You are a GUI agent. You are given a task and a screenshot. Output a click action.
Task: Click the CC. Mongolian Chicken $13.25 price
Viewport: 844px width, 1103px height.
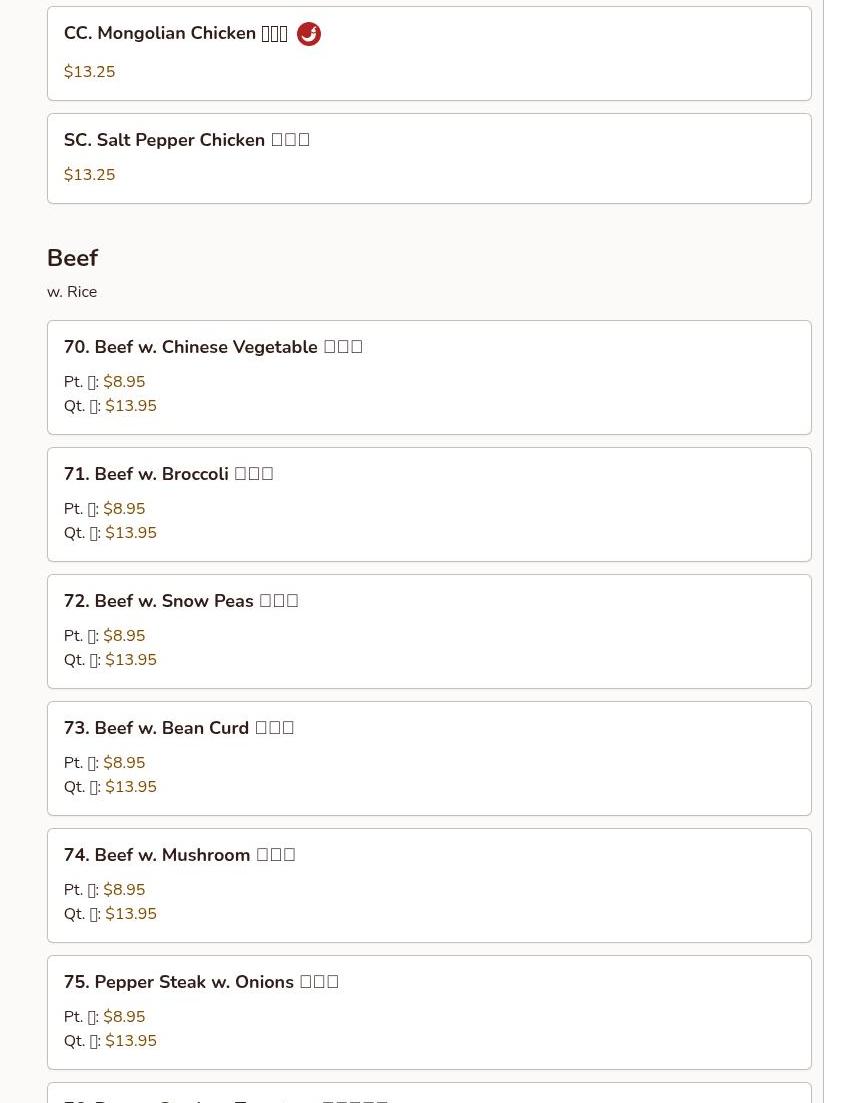coord(89,72)
